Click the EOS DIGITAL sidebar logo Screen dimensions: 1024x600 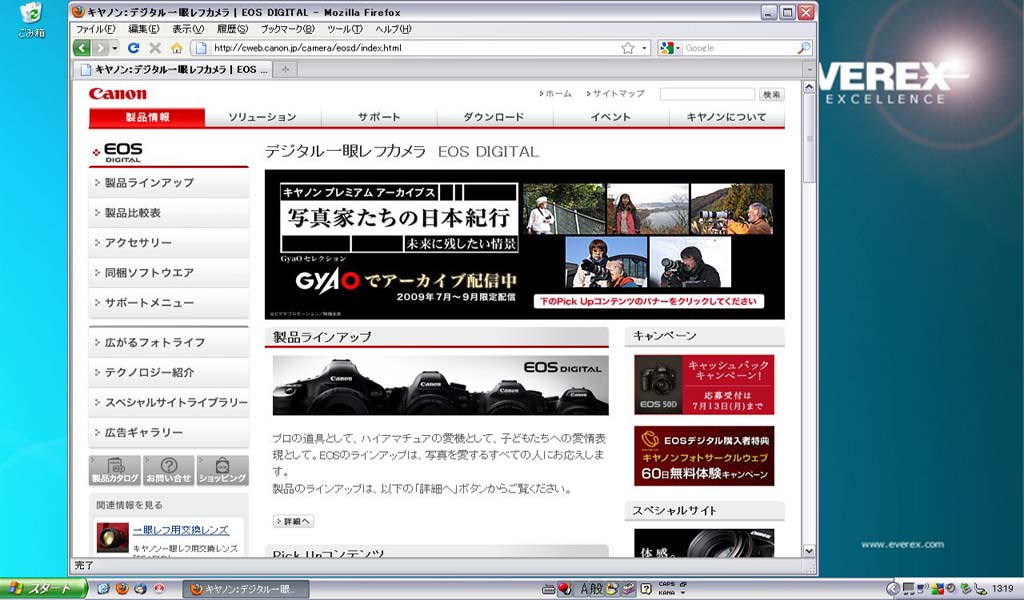click(118, 152)
